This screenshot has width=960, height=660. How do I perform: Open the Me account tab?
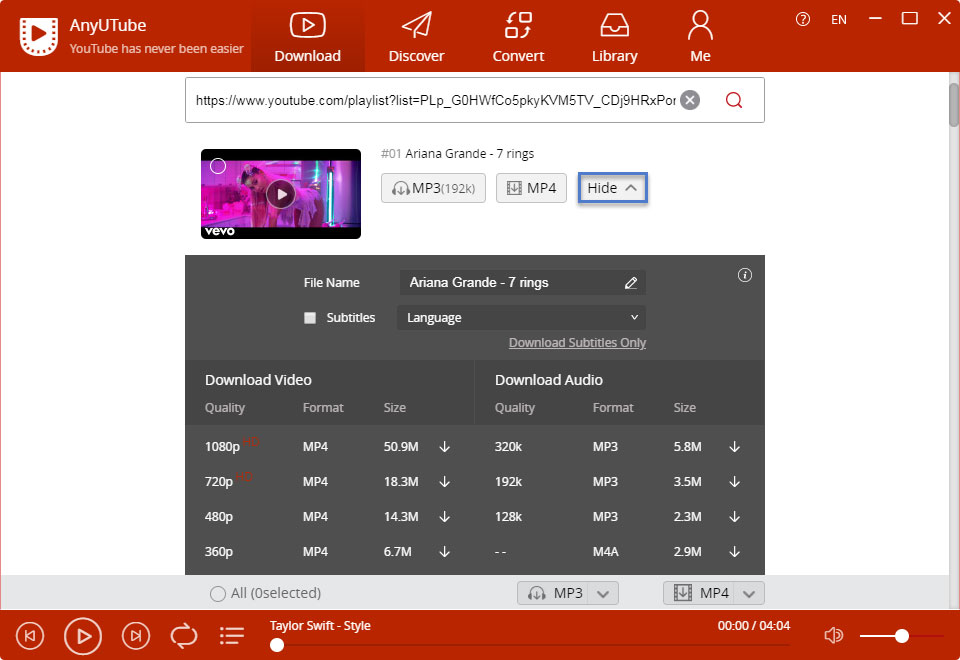tap(700, 37)
